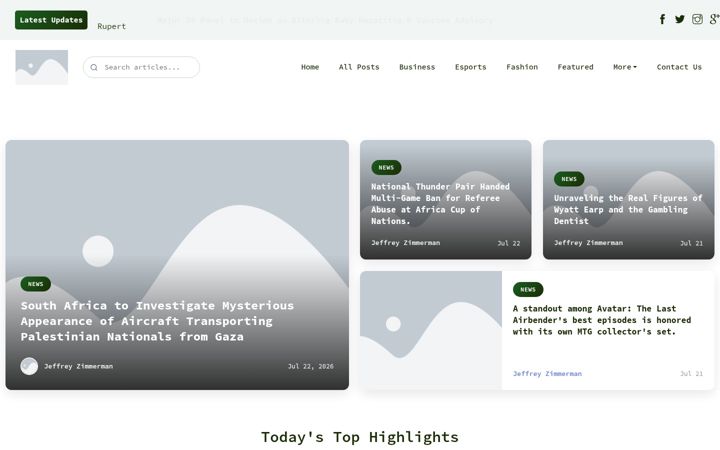Open the Fashion category menu item
720x450 pixels.
tap(522, 67)
